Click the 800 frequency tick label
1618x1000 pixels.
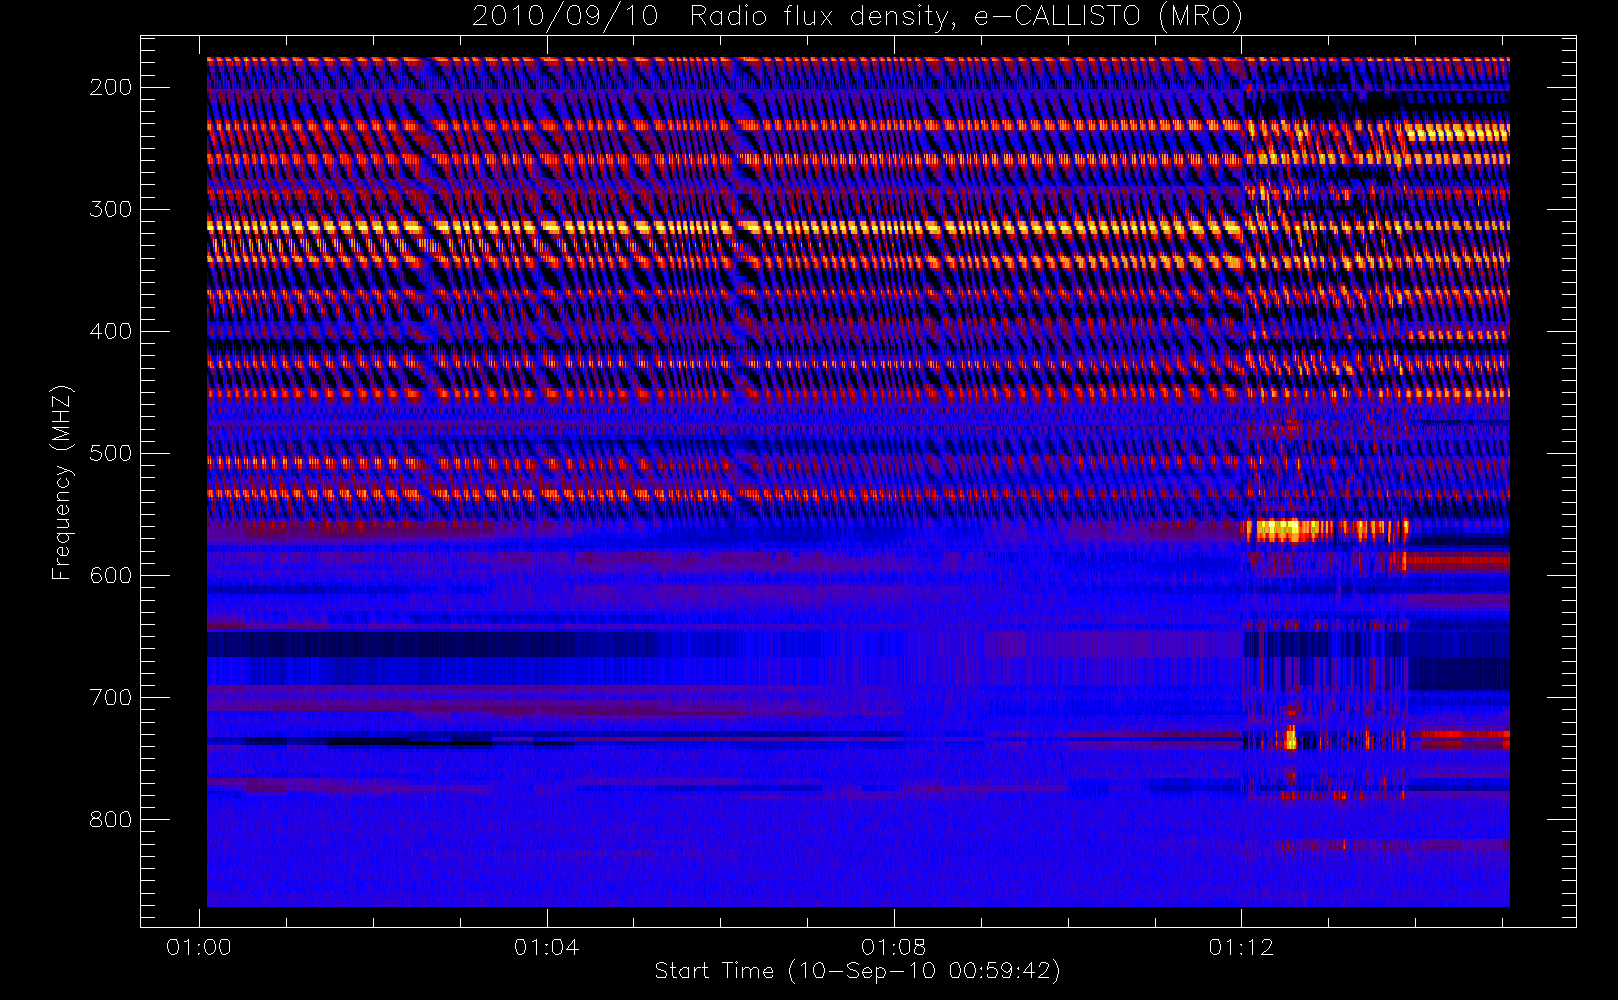coord(111,819)
